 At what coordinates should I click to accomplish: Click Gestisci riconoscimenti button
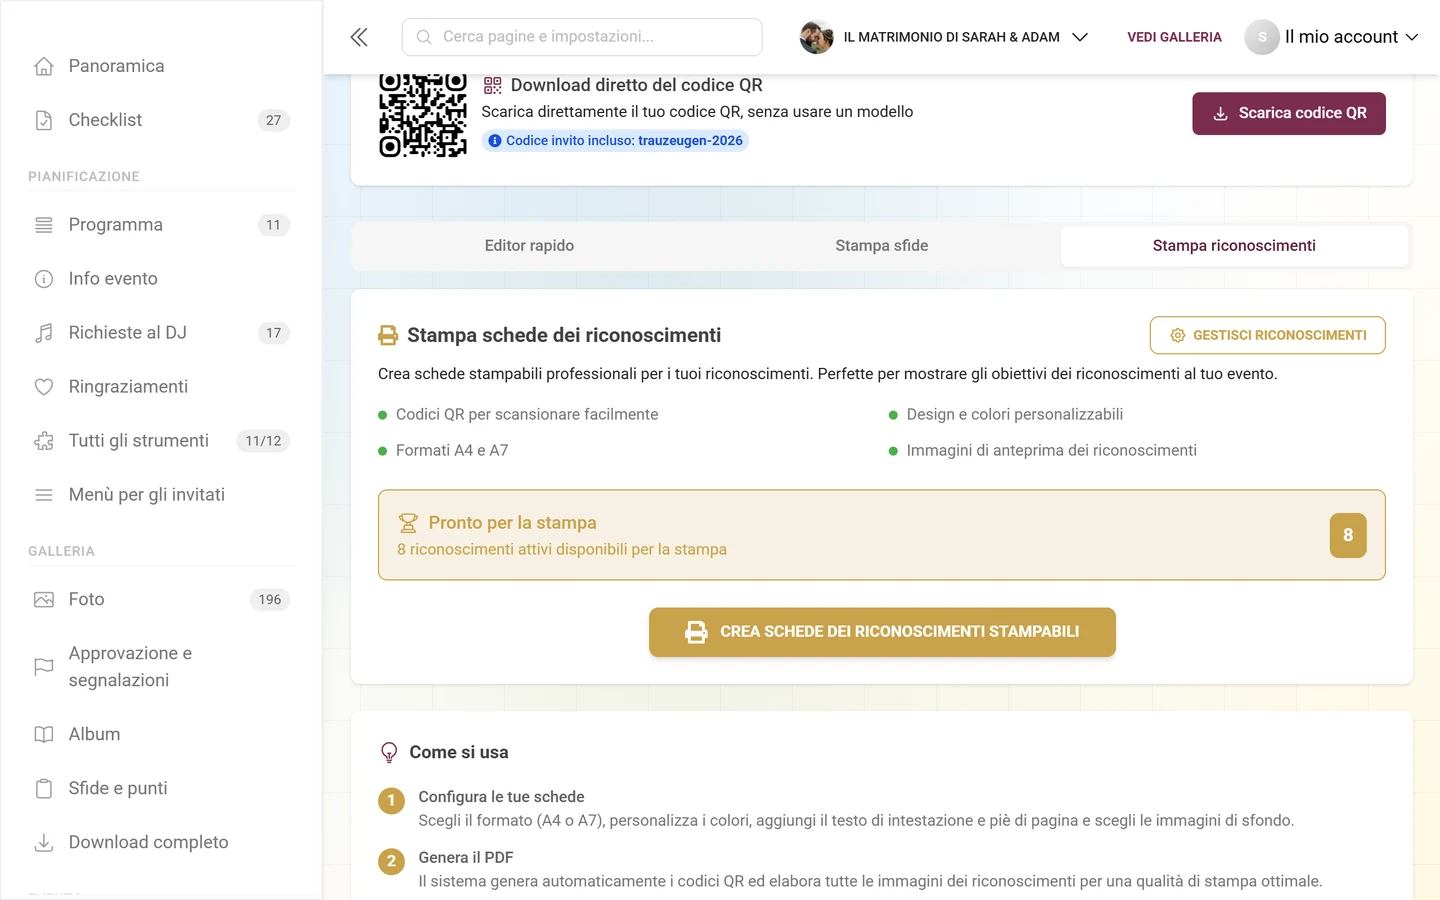click(x=1268, y=336)
